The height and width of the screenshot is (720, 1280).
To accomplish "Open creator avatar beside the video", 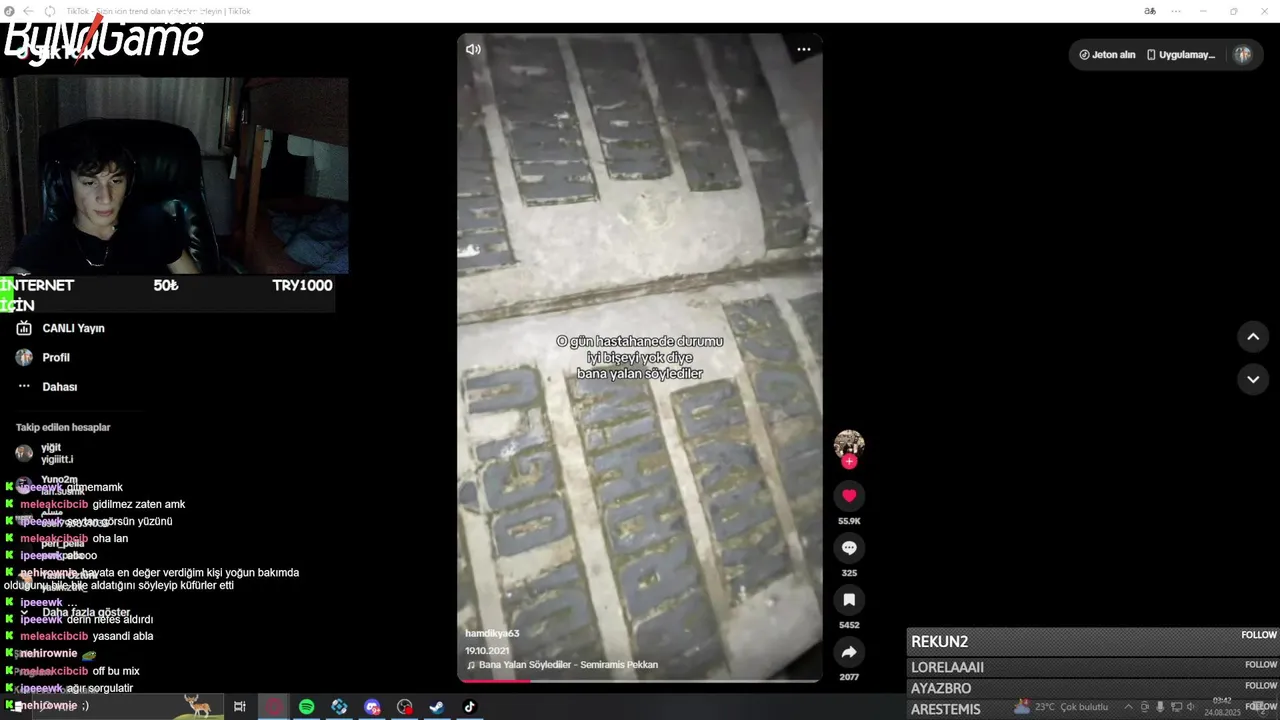I will click(849, 443).
